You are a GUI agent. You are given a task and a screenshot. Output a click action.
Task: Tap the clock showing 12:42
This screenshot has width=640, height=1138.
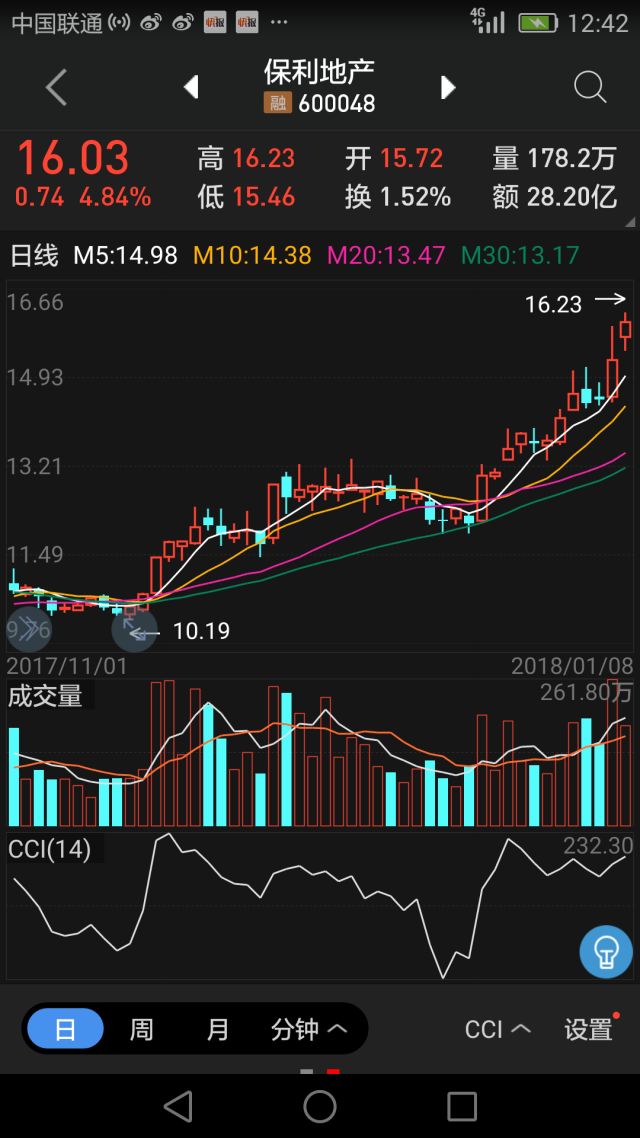[597, 23]
